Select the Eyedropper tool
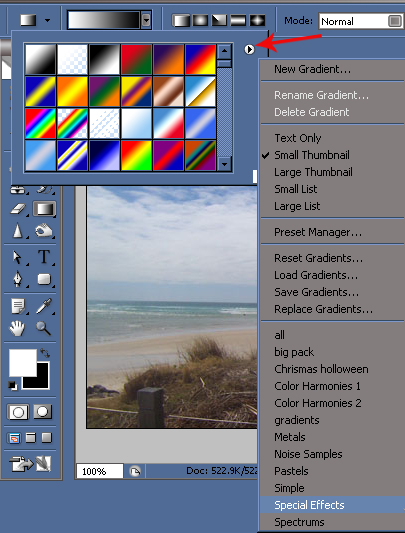 point(44,306)
